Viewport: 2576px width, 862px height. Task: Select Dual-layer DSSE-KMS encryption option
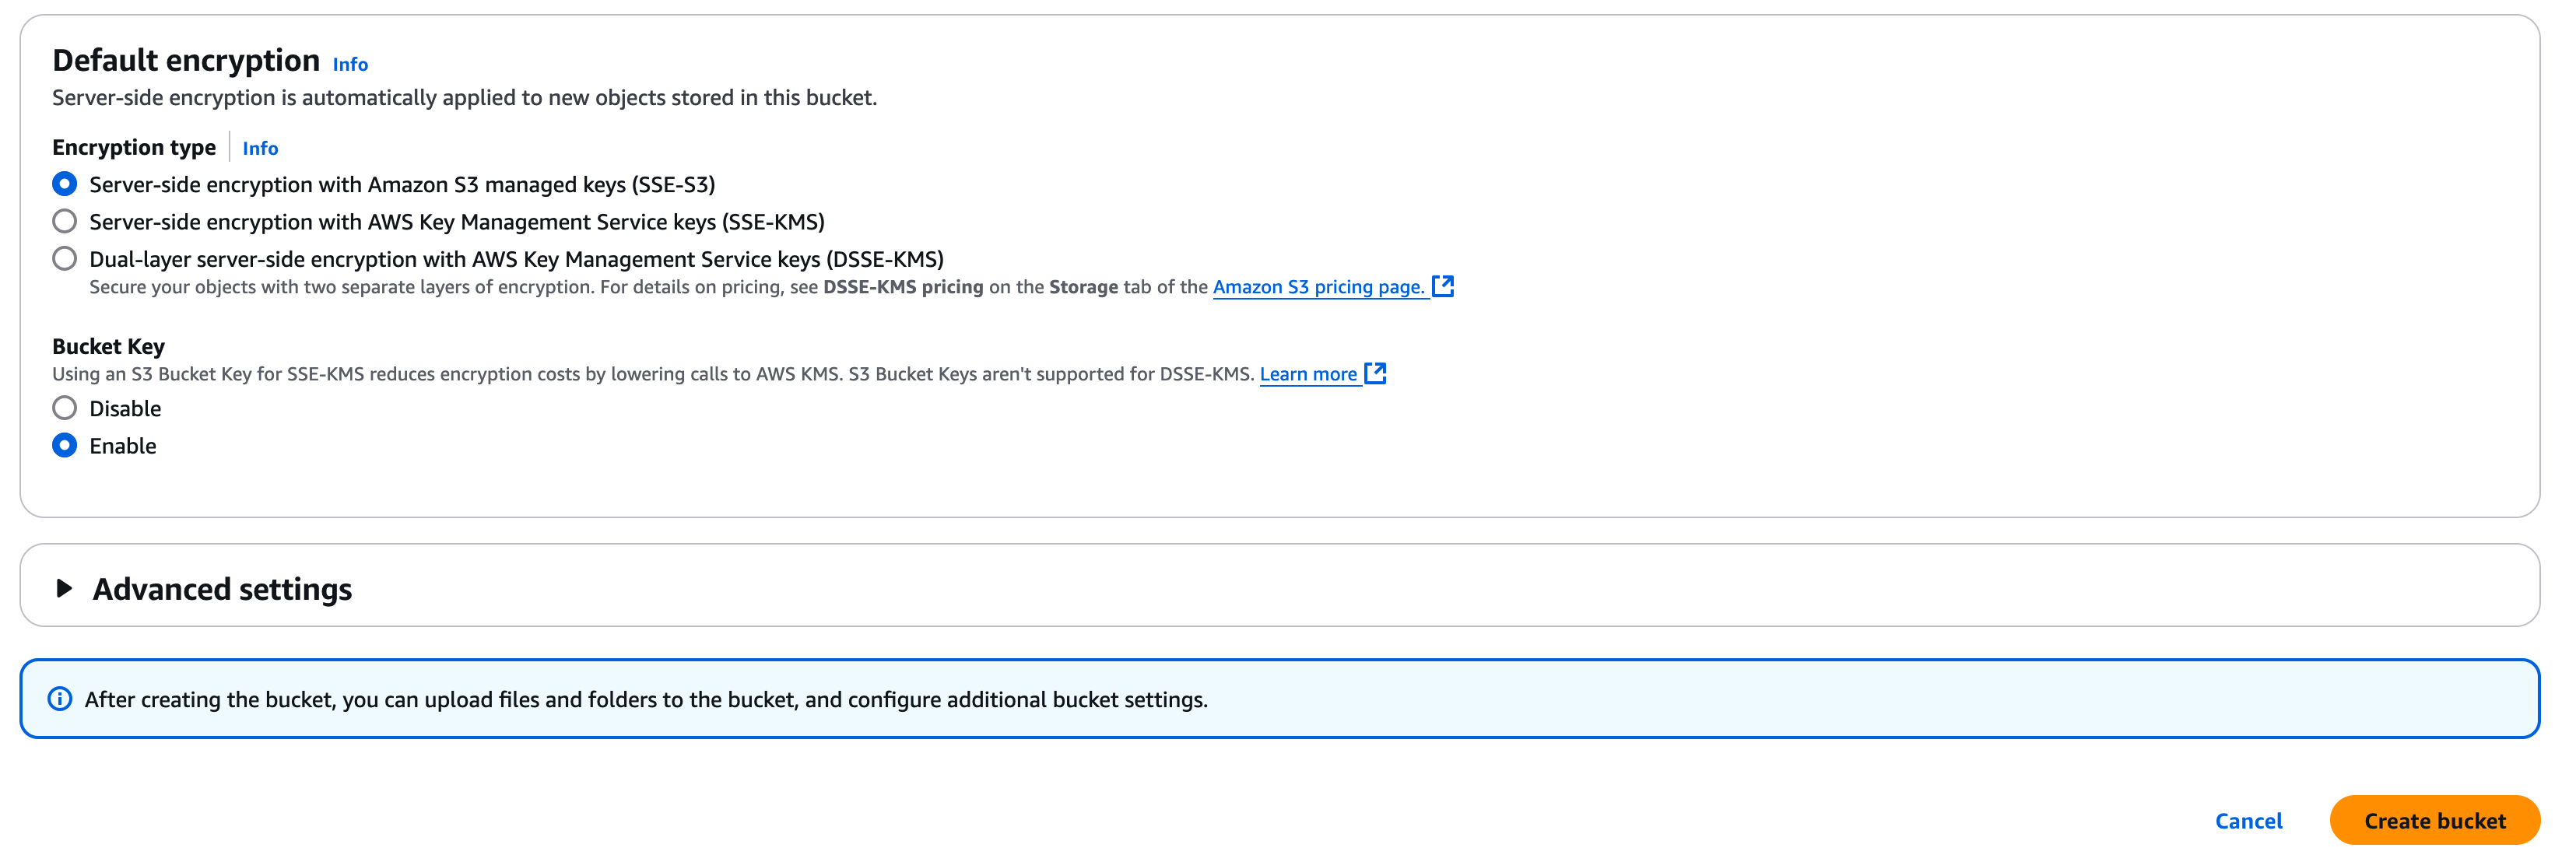pyautogui.click(x=65, y=259)
